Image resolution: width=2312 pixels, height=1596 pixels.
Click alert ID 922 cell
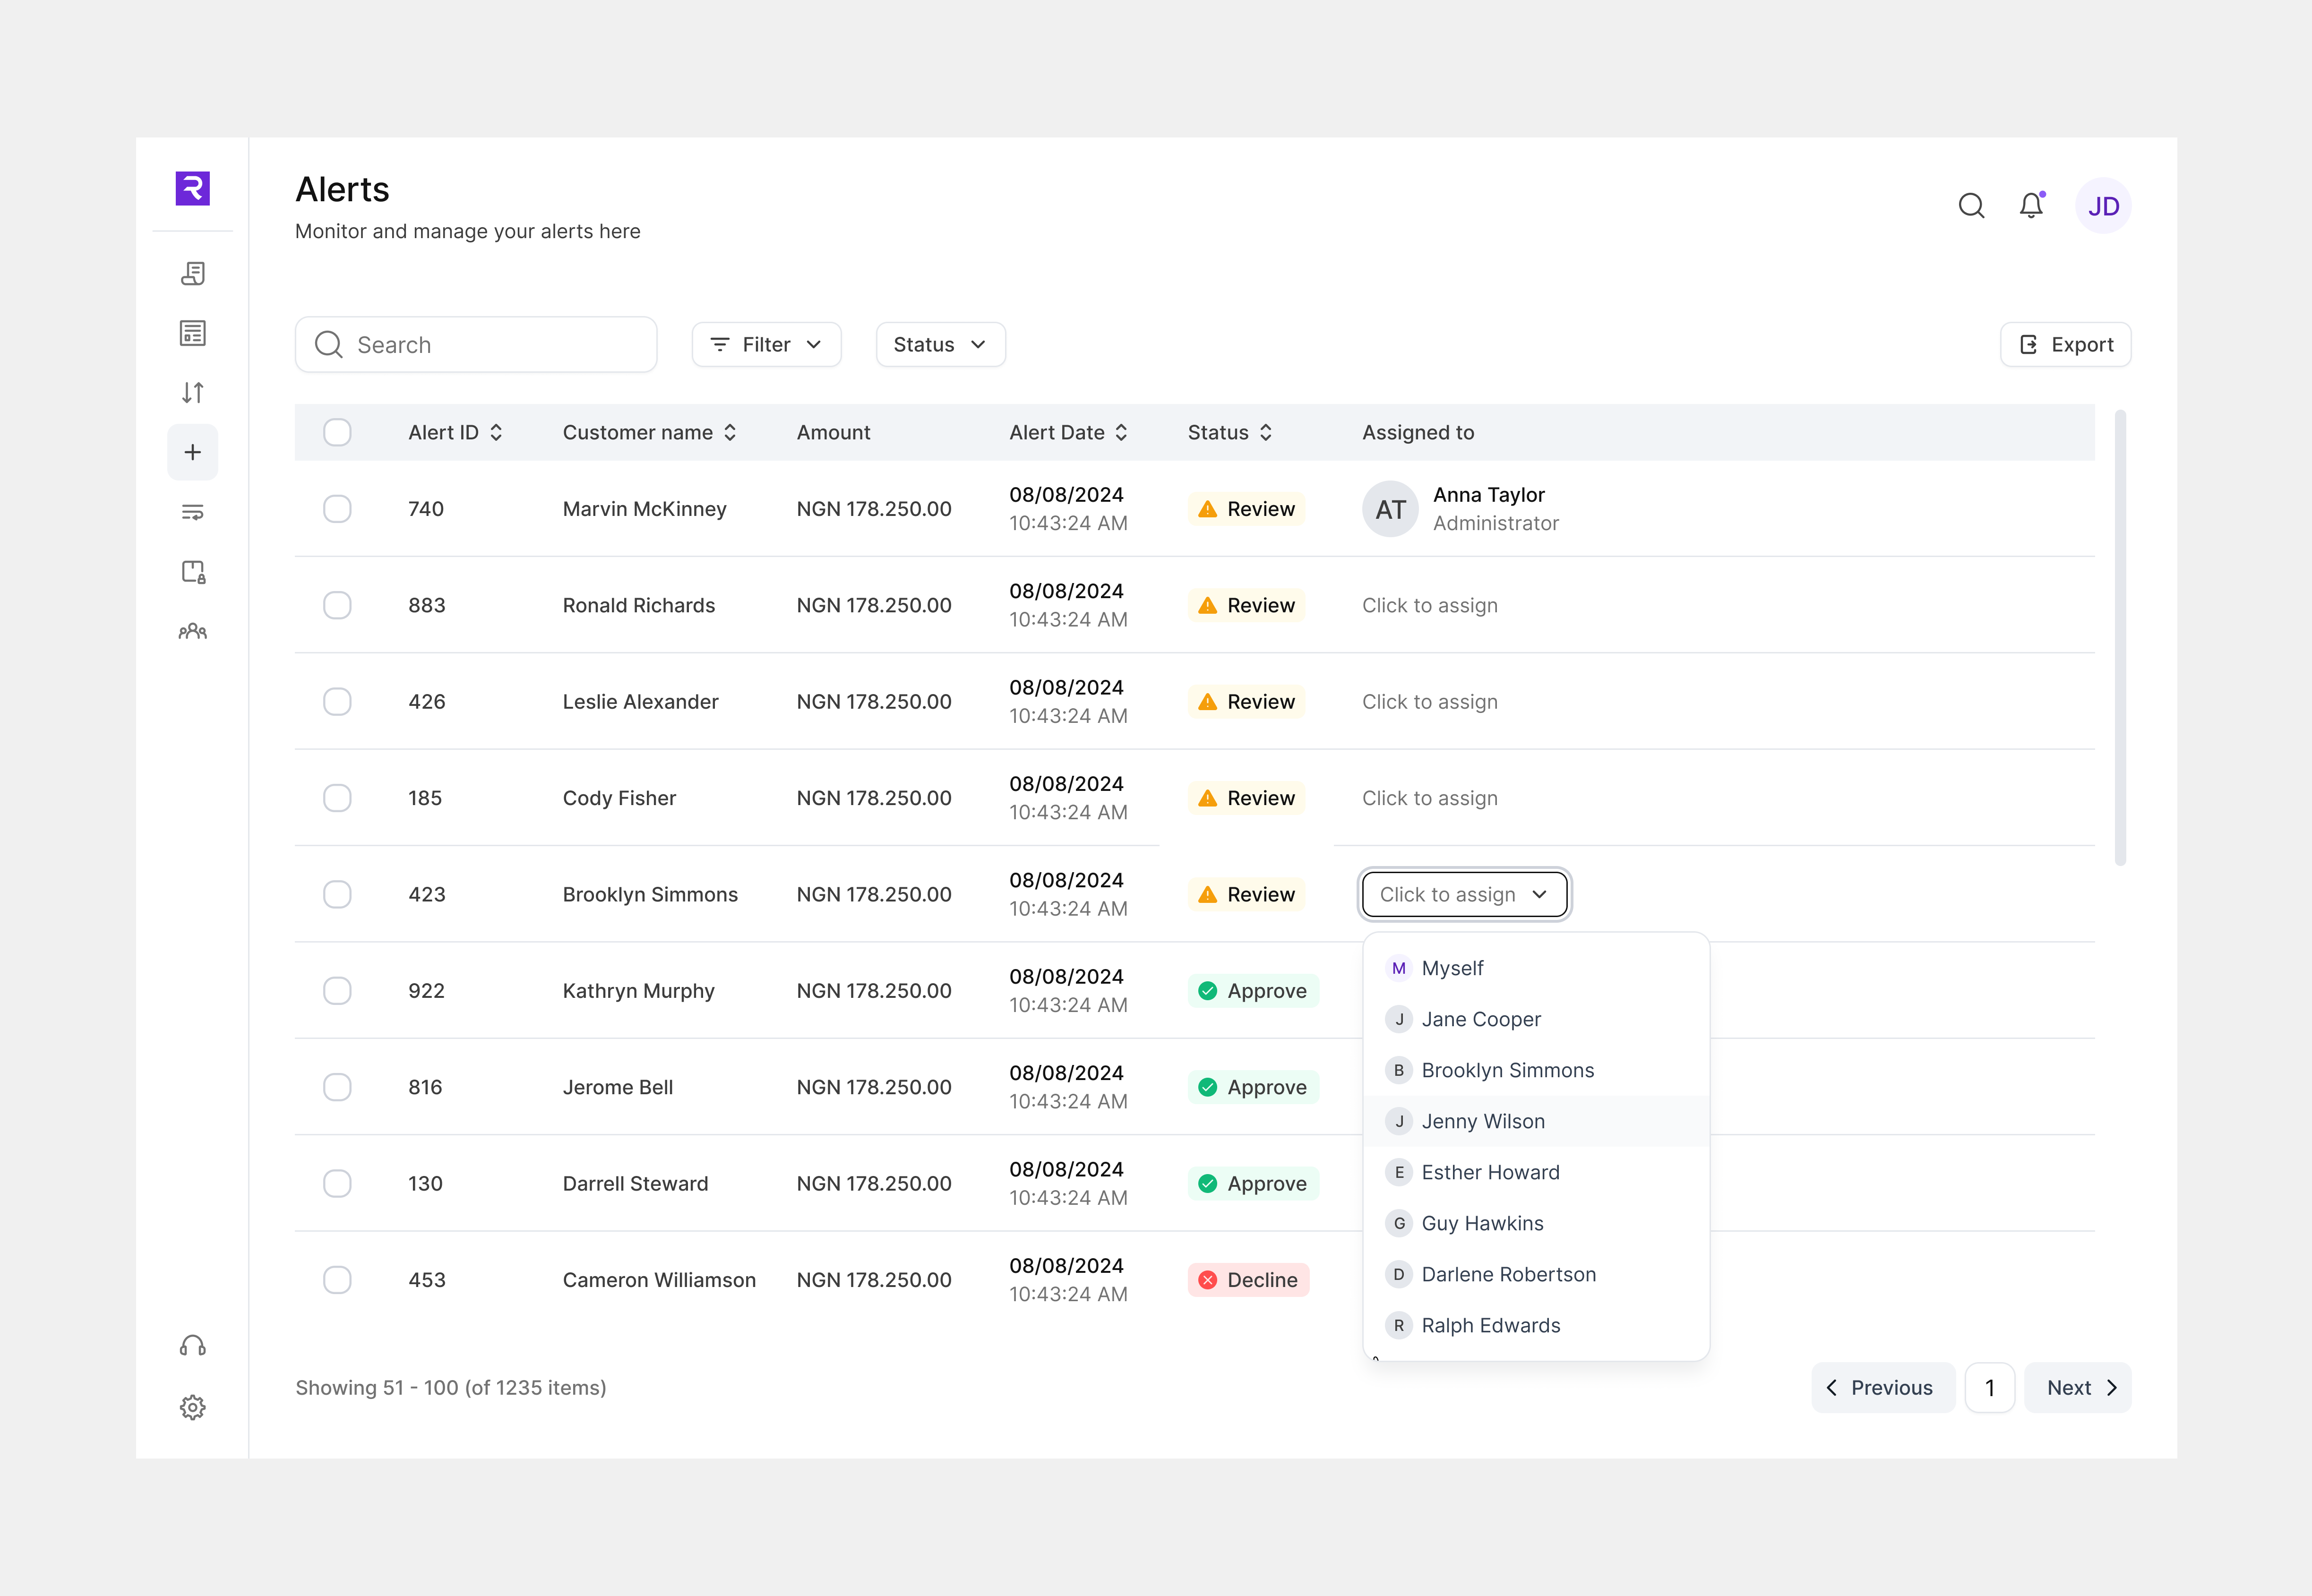426,991
